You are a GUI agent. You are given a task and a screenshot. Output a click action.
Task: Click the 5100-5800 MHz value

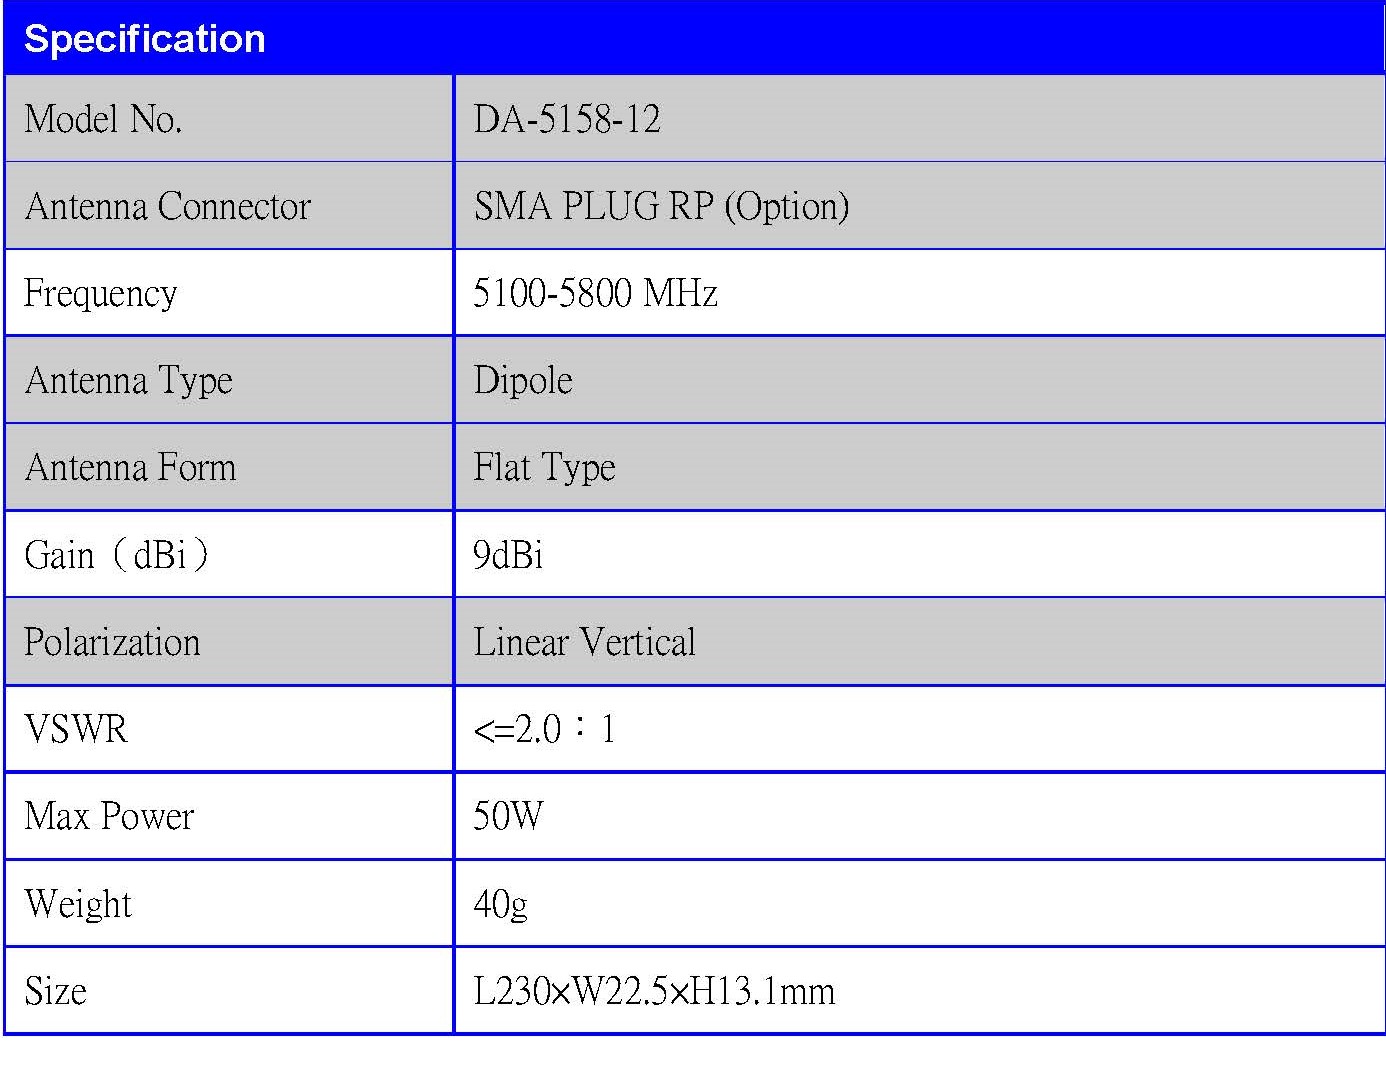click(595, 293)
